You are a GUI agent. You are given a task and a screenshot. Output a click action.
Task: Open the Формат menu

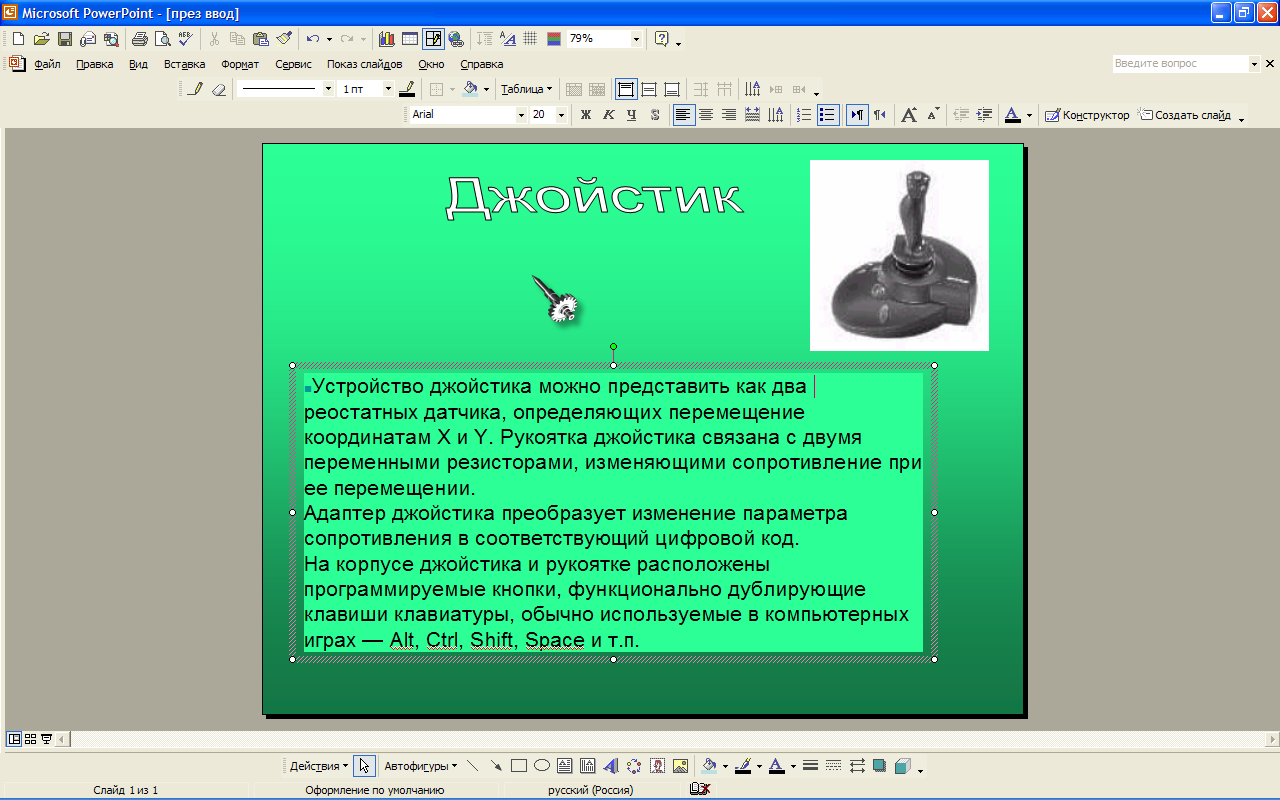240,64
